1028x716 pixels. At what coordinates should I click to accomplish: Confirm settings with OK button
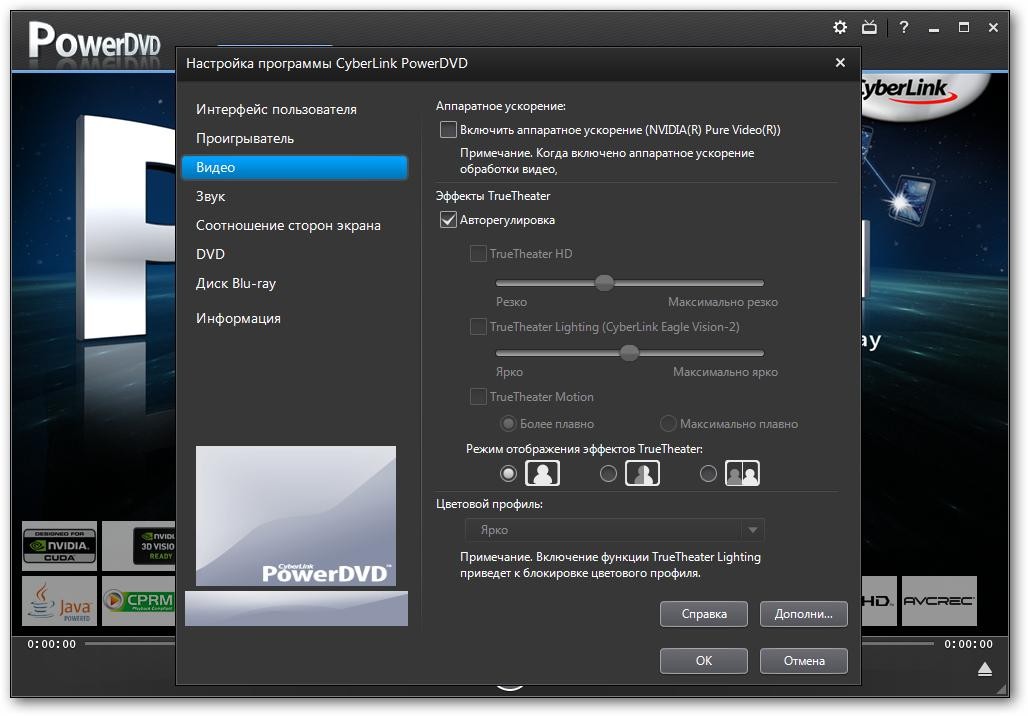click(x=704, y=661)
